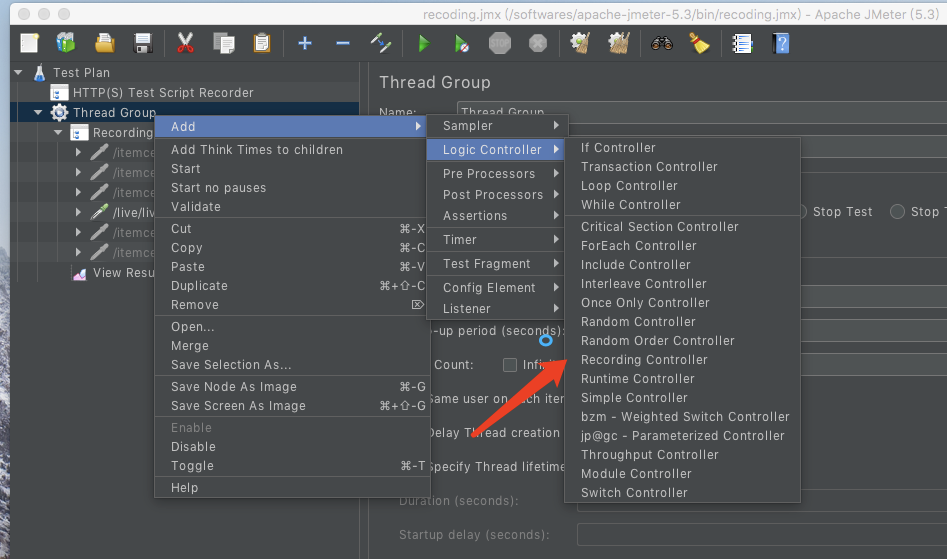Start the test with green play icon
Image resolution: width=947 pixels, height=559 pixels.
[x=424, y=43]
